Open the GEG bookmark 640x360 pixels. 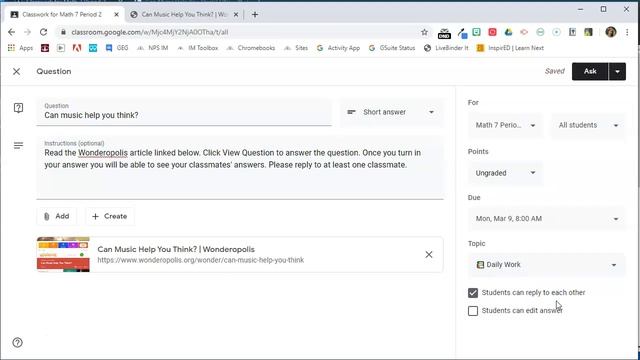coord(117,48)
